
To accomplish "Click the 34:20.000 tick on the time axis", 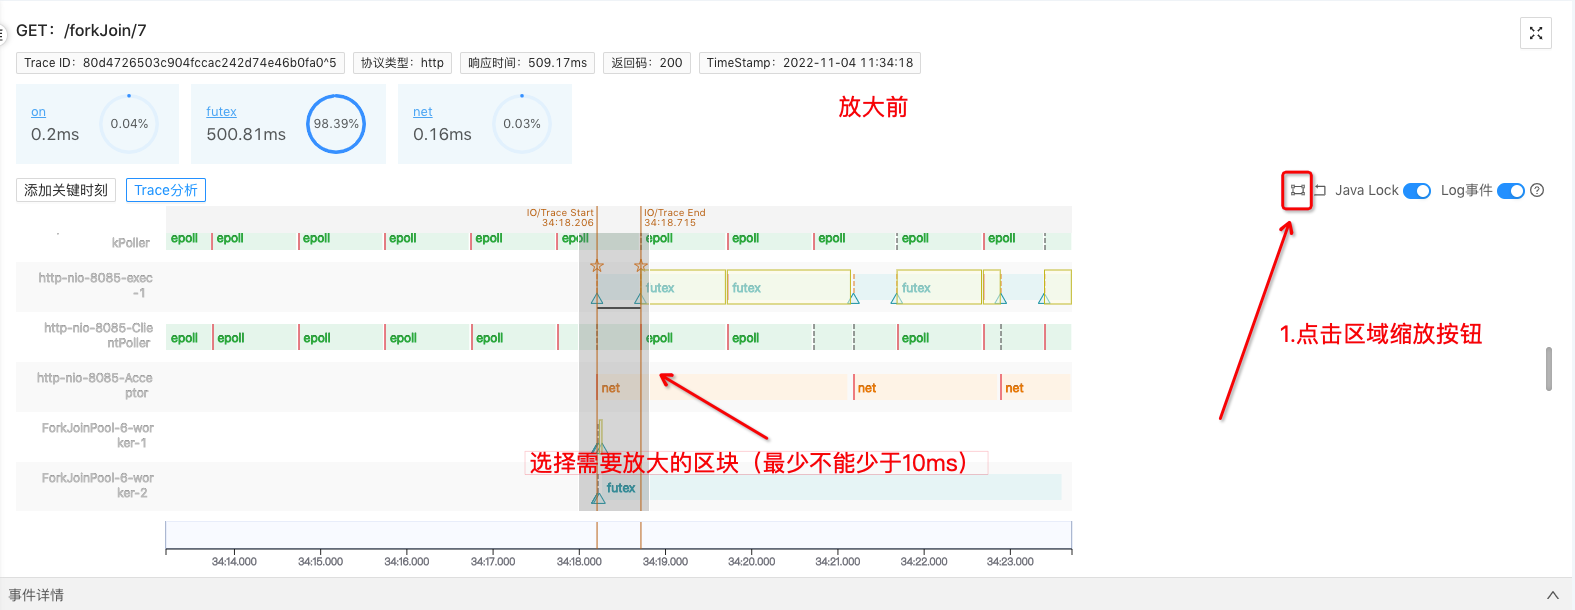I will point(752,561).
